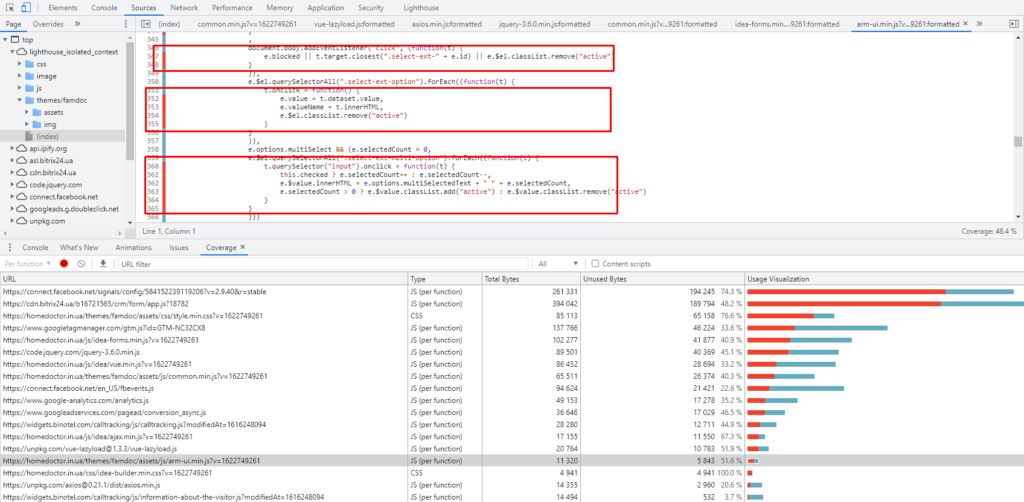This screenshot has width=1024, height=502.
Task: Activate the inspect element picker icon
Action: click(10, 8)
